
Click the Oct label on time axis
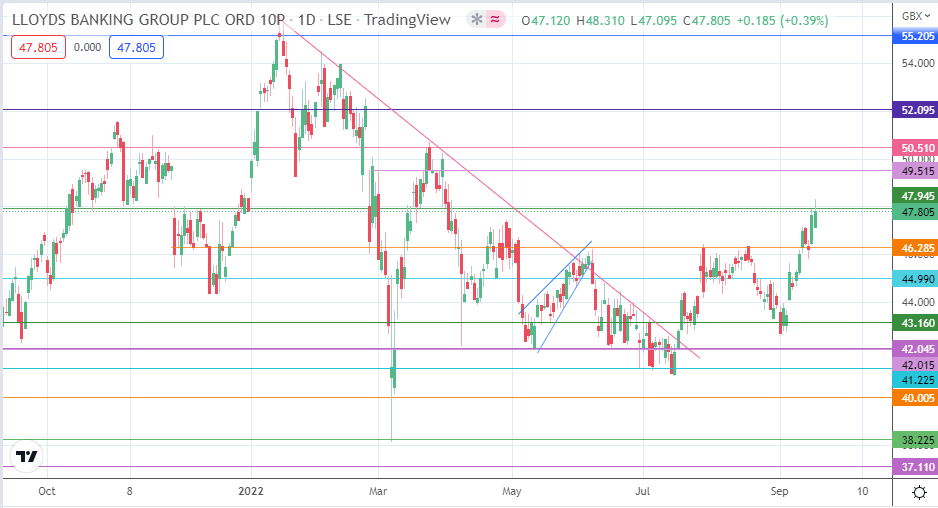(47, 491)
